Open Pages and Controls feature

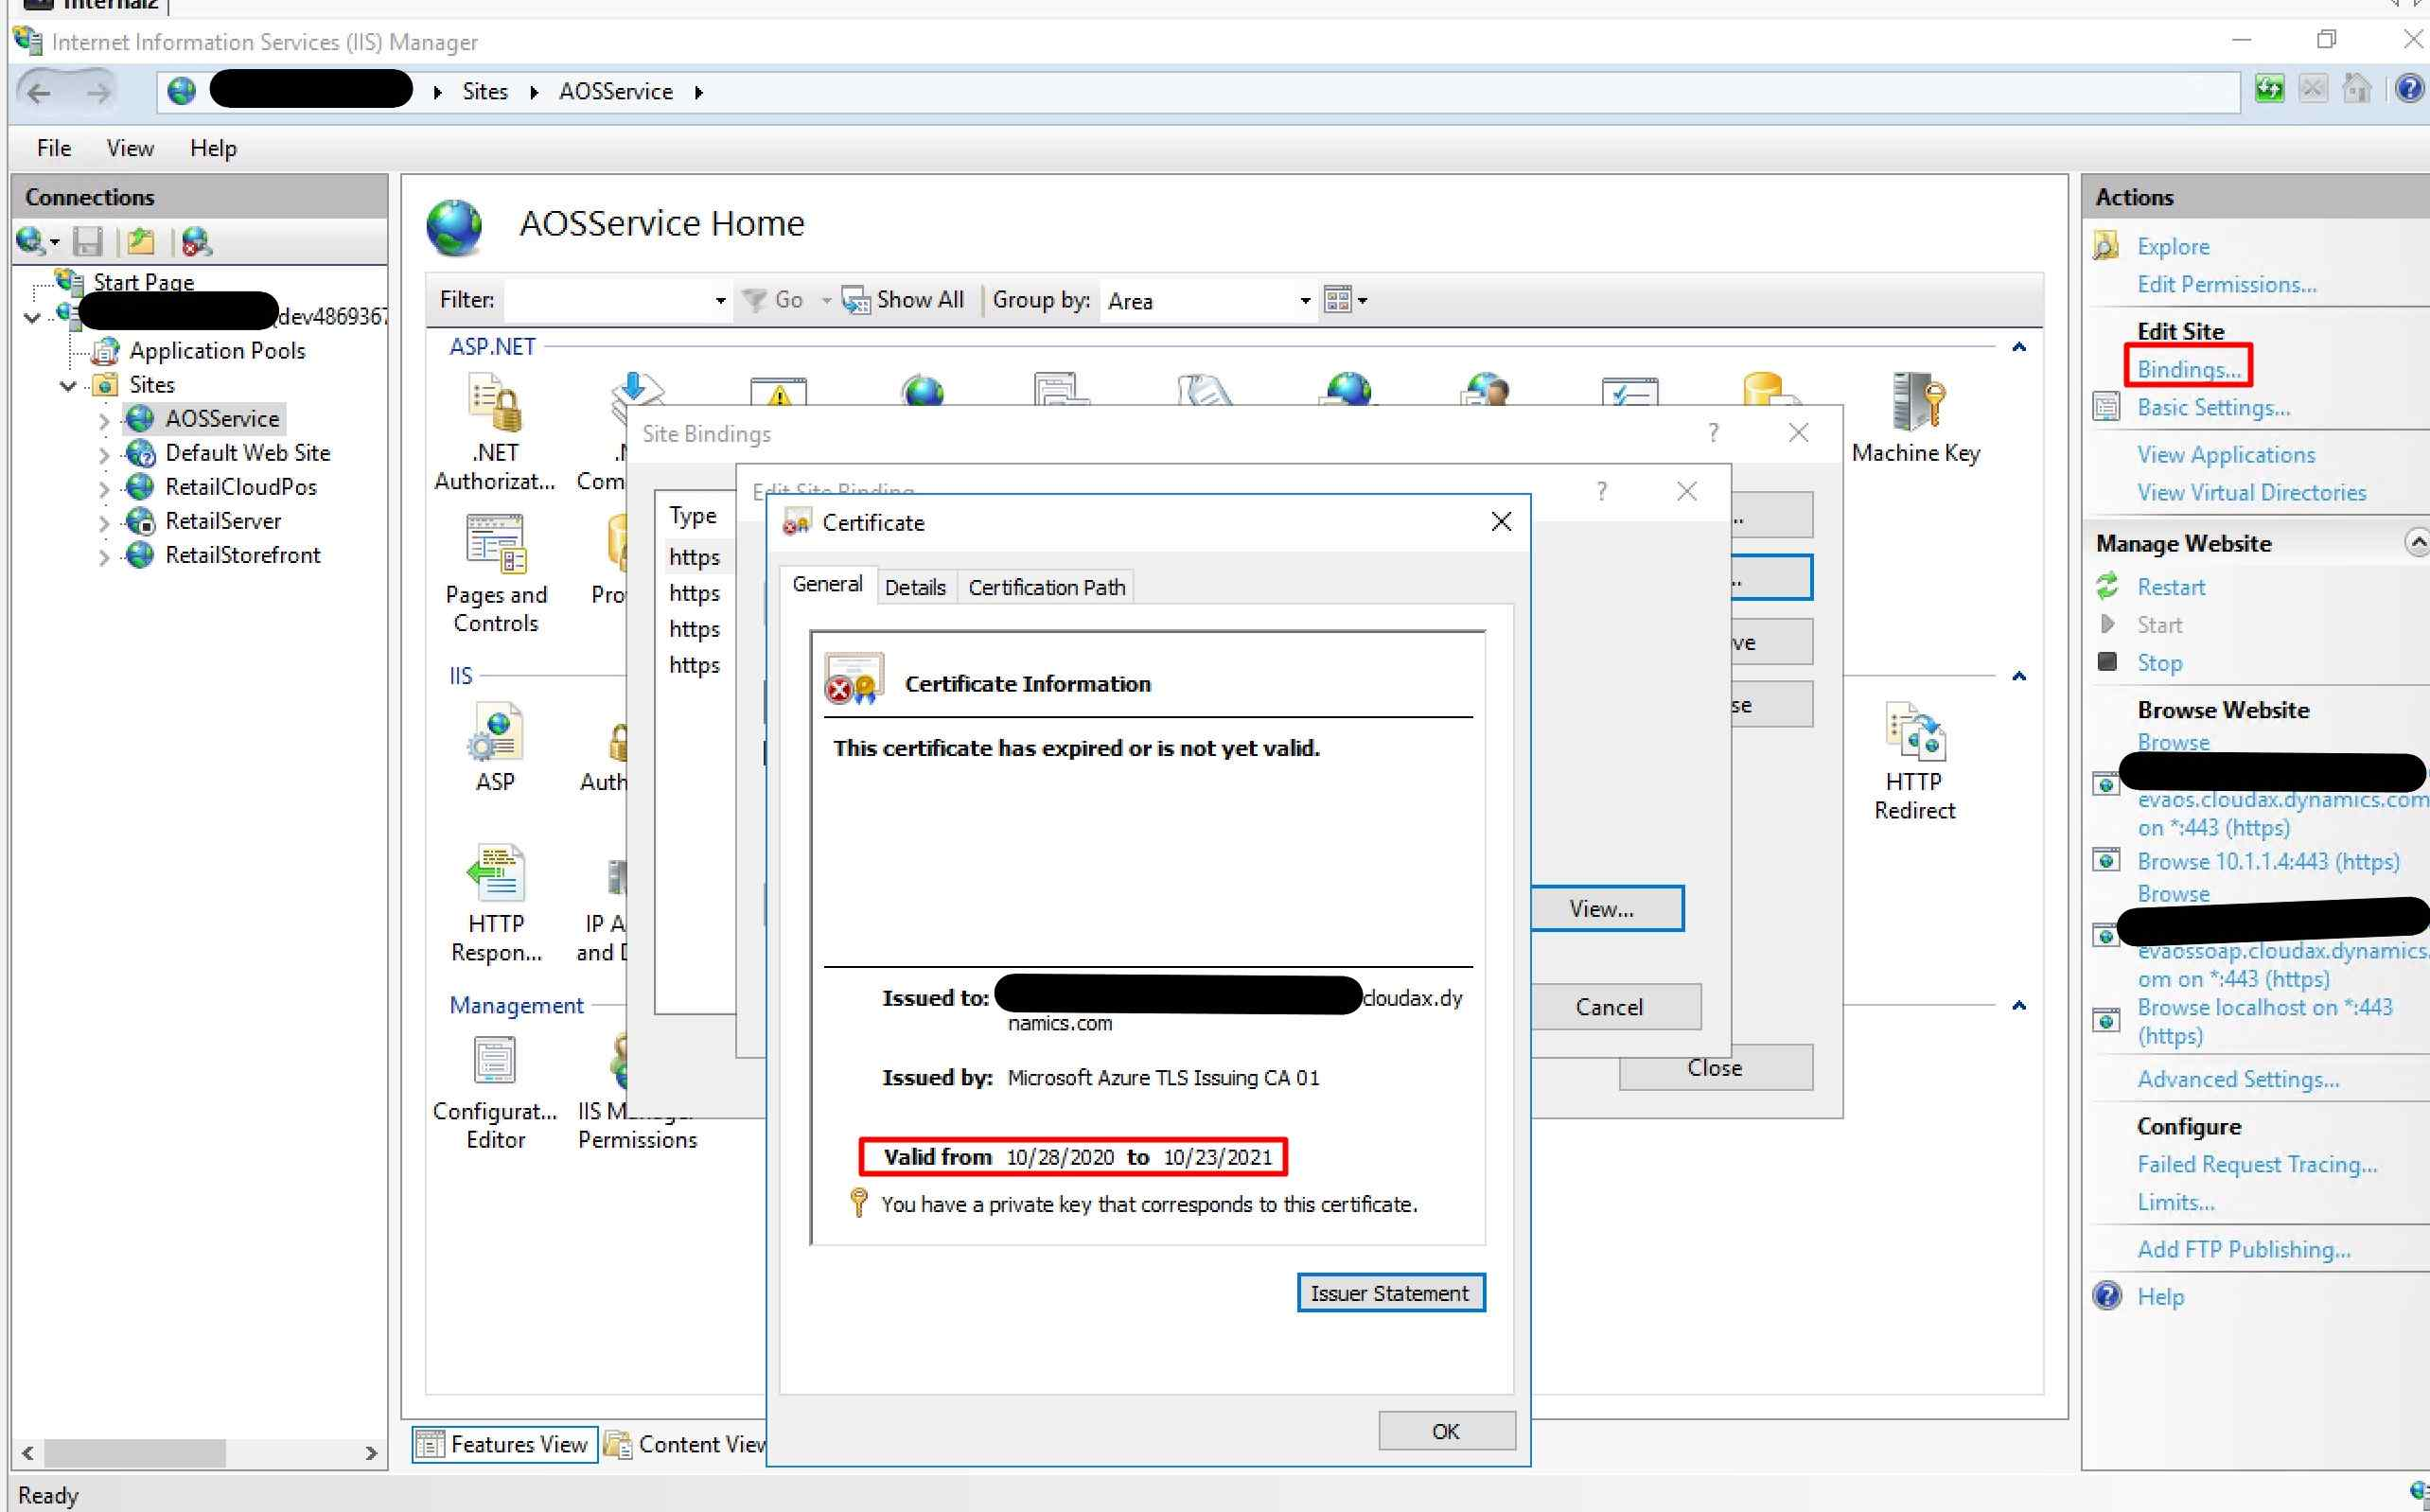pyautogui.click(x=495, y=545)
